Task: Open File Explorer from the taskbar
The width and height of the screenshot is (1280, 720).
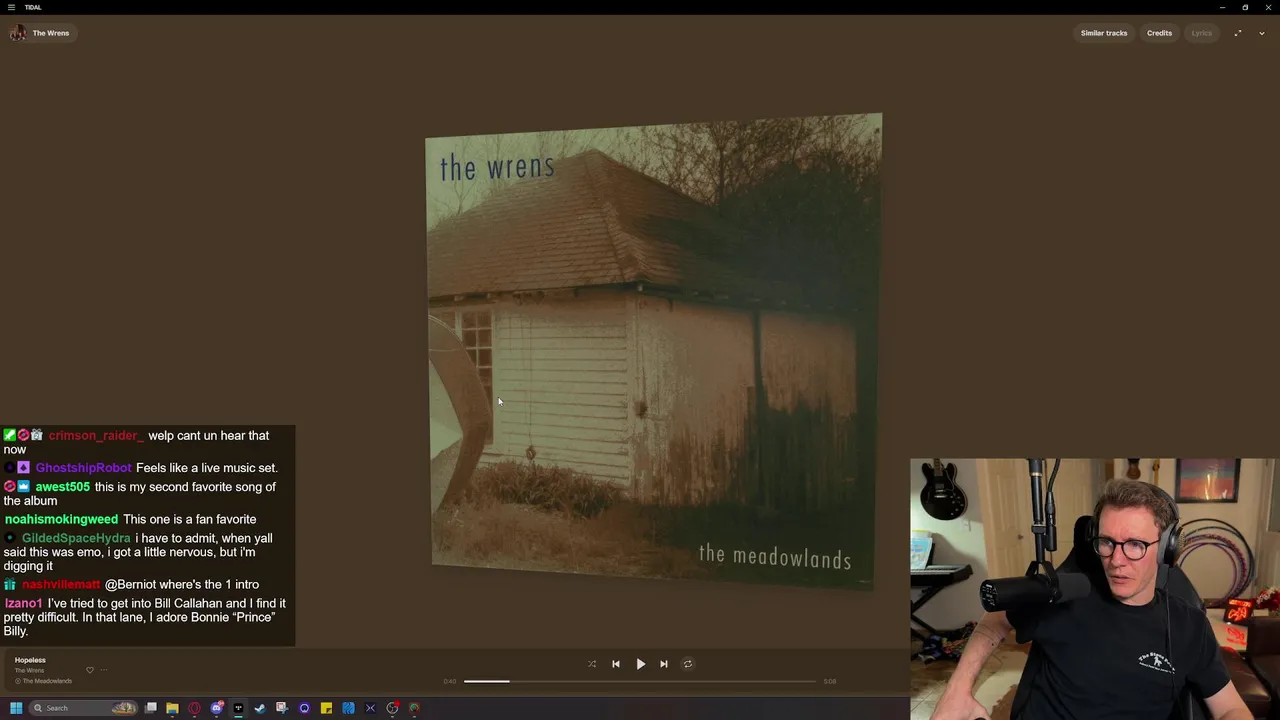Action: [172, 708]
